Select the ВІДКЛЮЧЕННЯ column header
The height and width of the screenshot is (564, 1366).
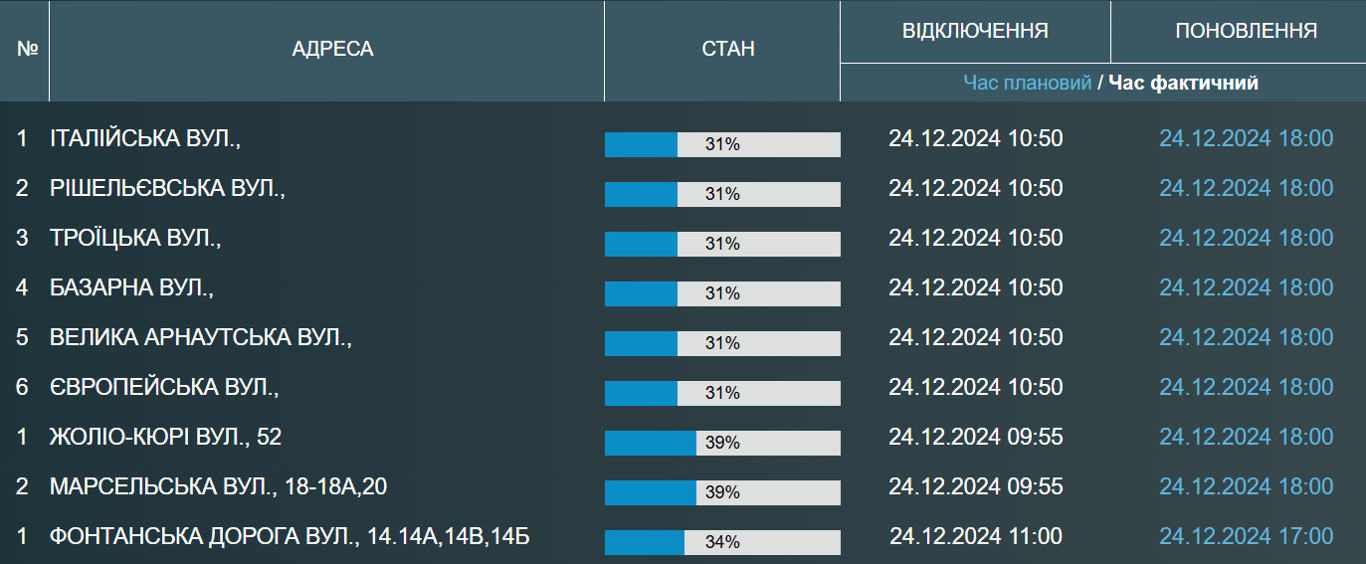tap(975, 31)
